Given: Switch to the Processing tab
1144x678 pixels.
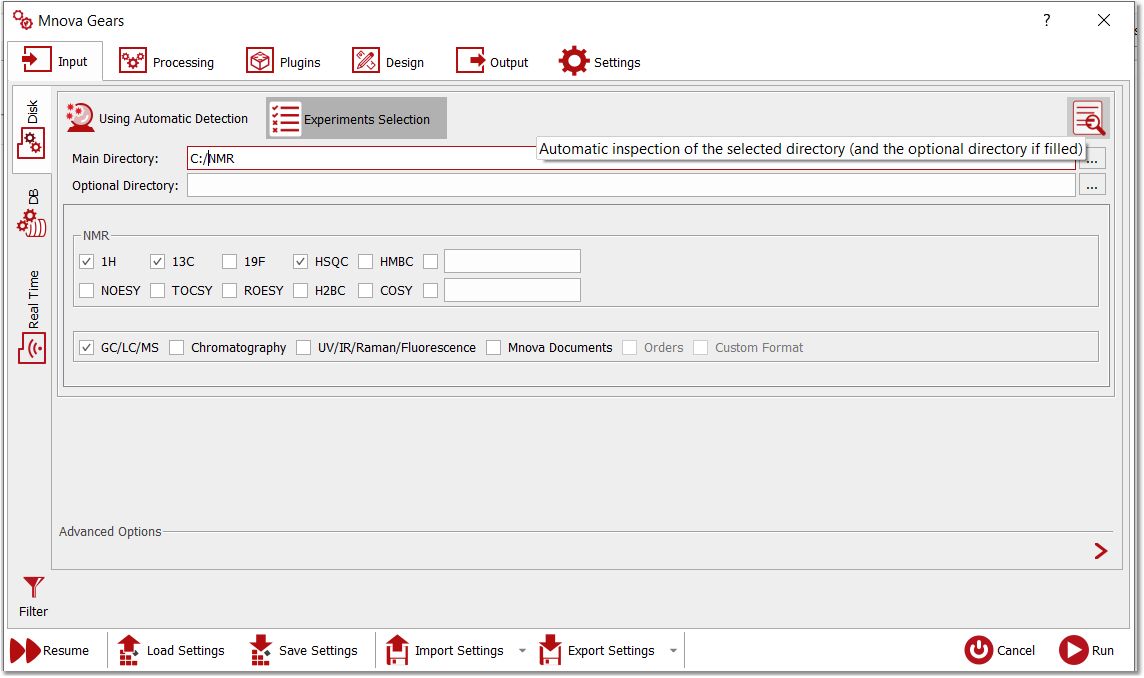Looking at the screenshot, I should pos(166,62).
